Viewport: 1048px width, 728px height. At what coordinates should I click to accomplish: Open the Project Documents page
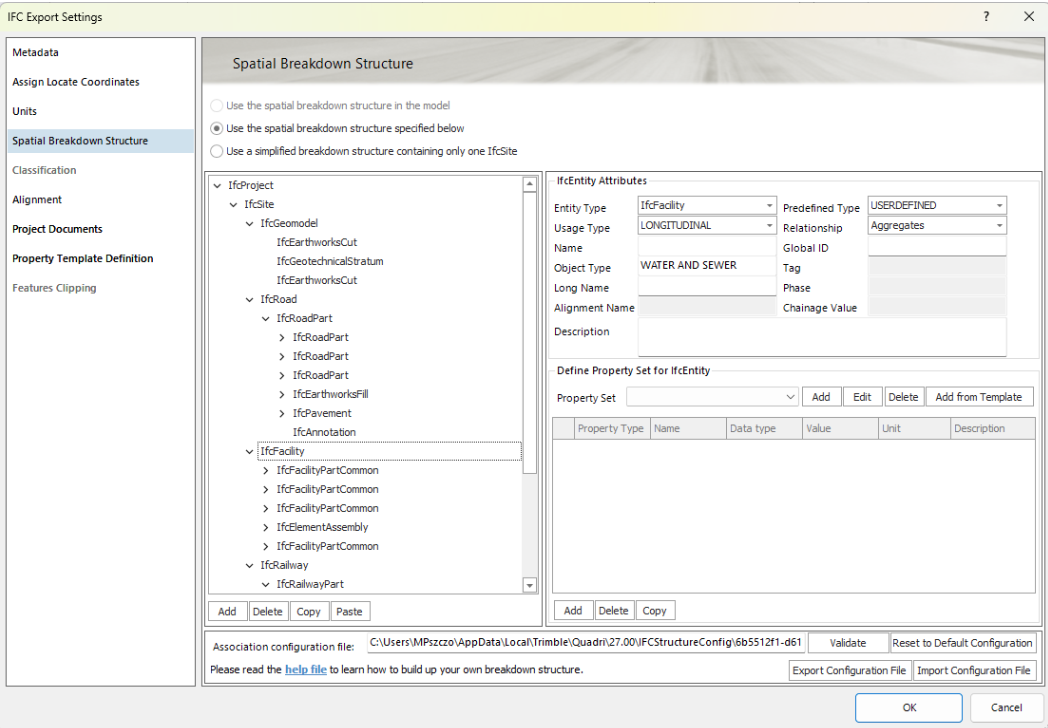click(57, 229)
